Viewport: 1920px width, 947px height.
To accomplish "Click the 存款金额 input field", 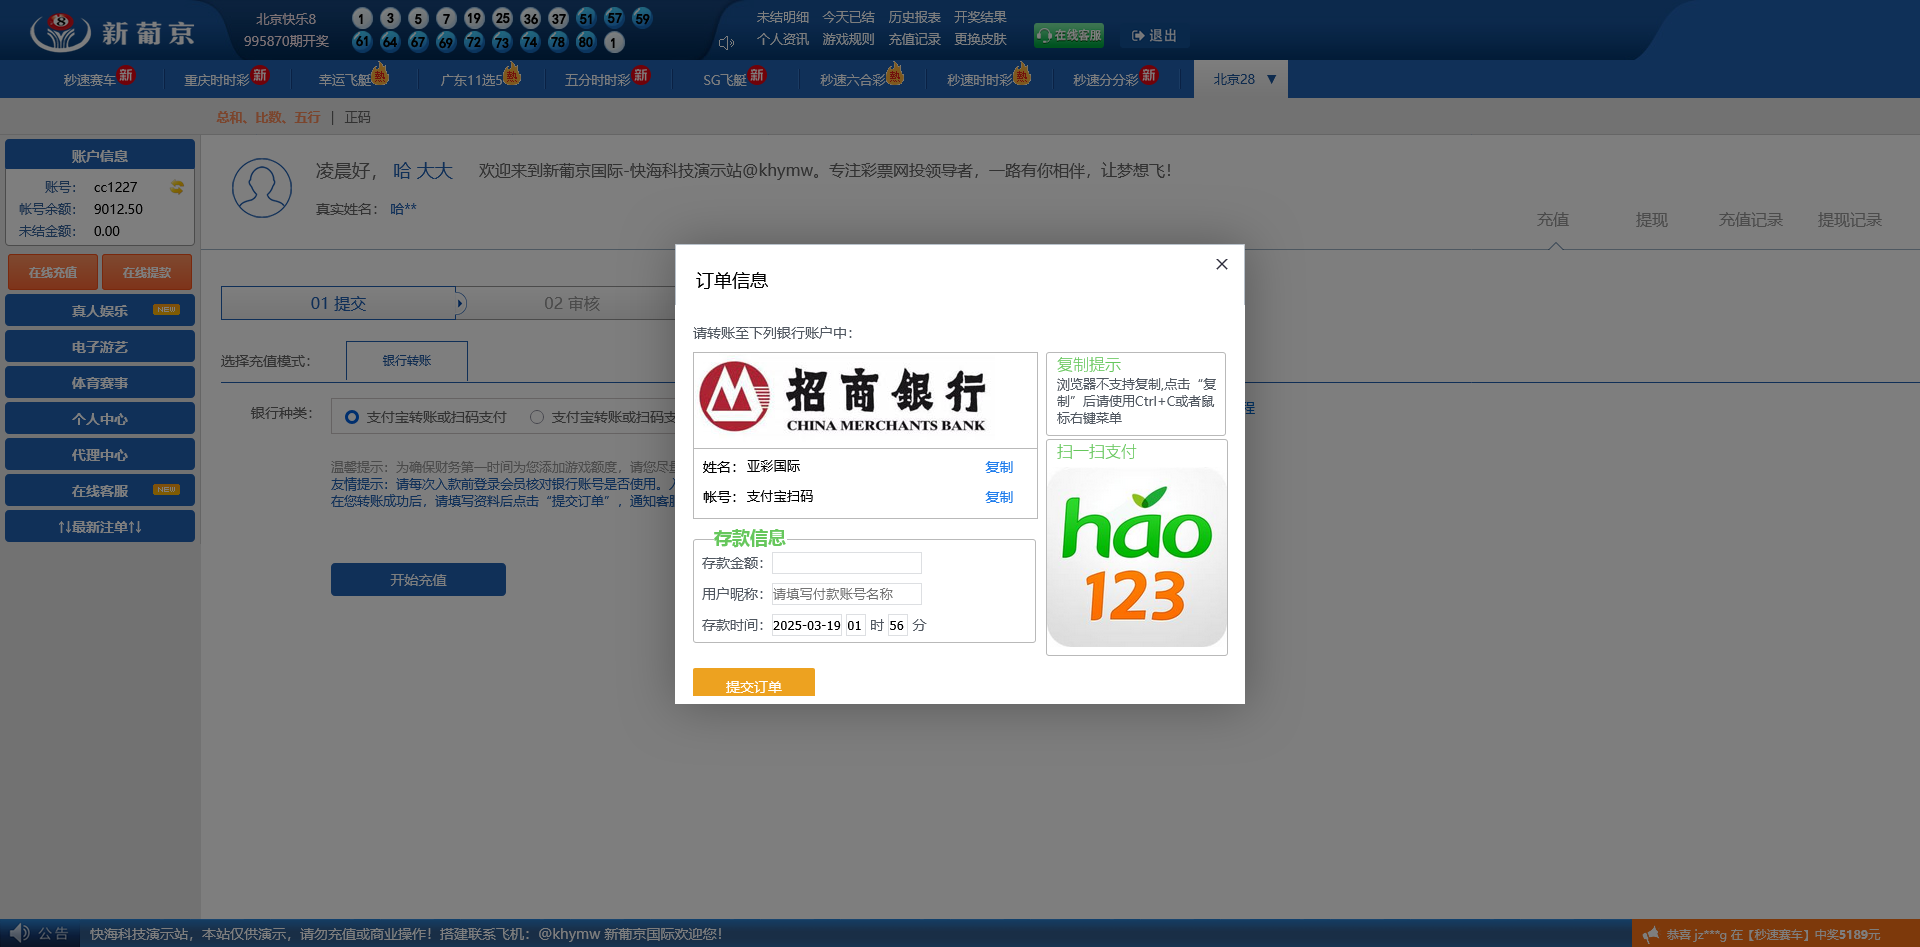I will 846,563.
